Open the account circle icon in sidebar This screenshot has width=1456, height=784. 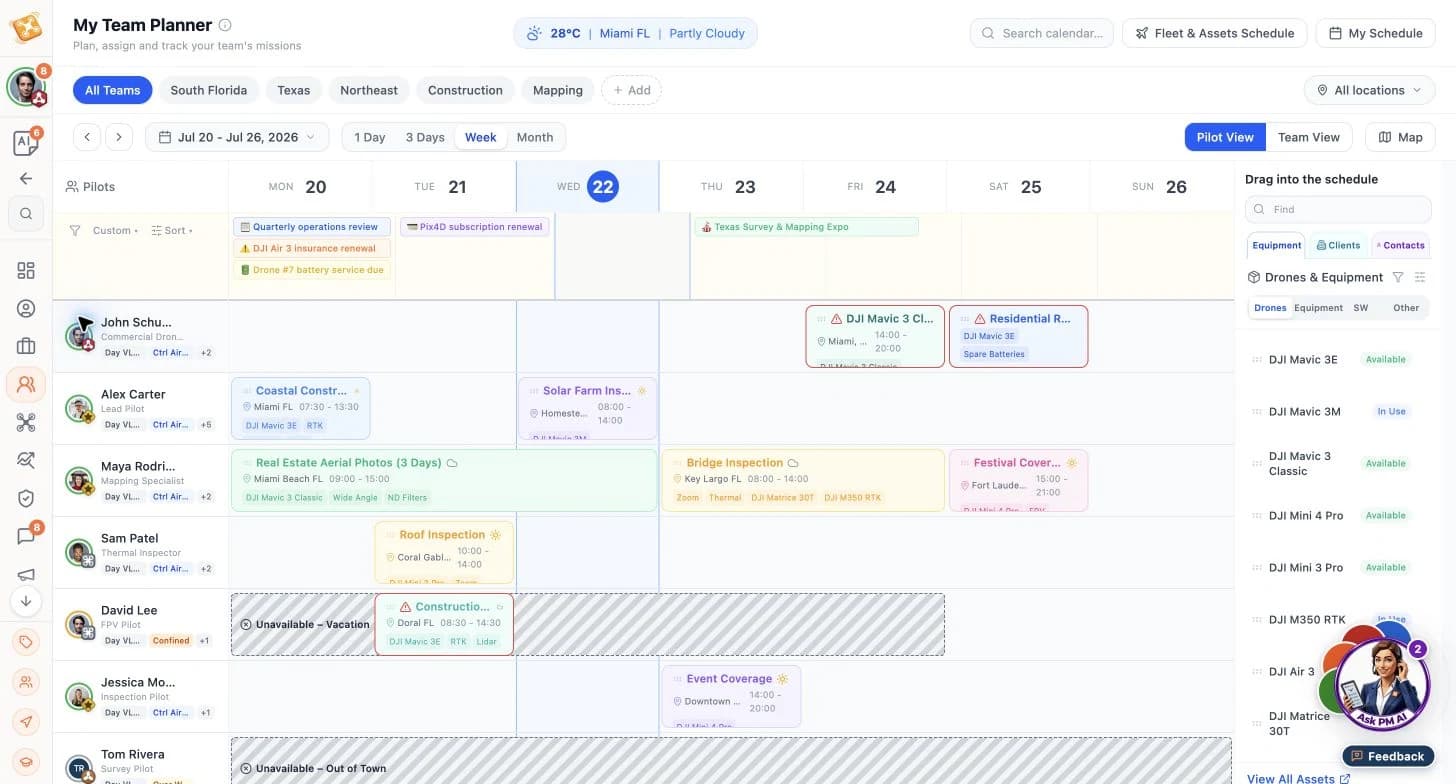tap(26, 308)
